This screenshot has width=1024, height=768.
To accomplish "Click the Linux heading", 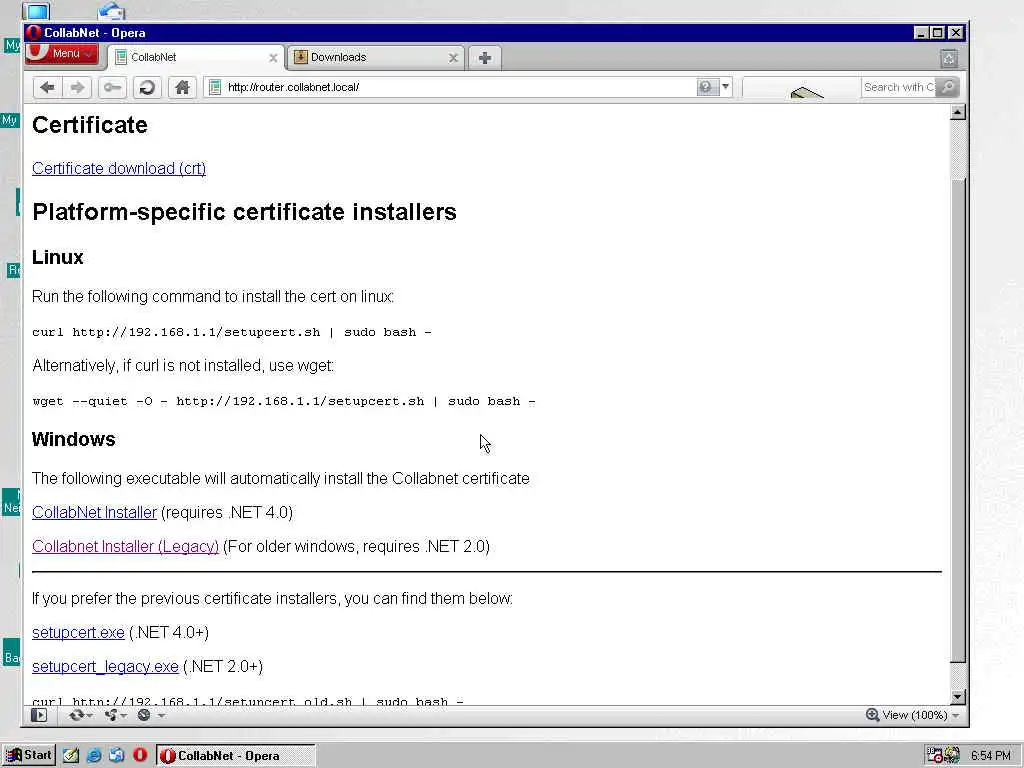I will (x=57, y=257).
